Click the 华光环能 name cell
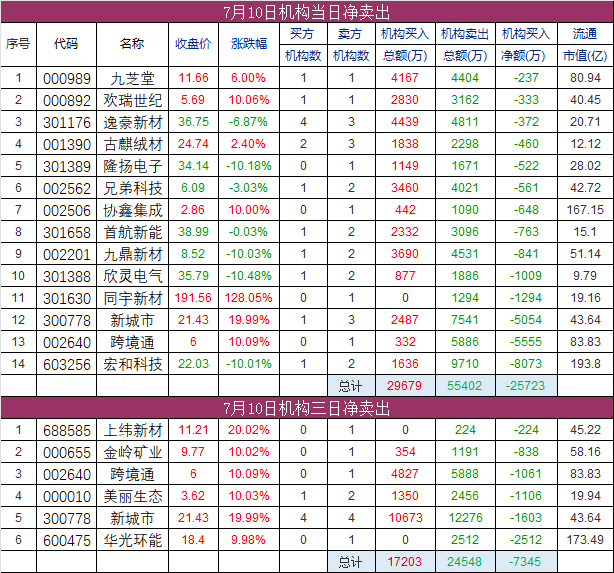The image size is (614, 573). pyautogui.click(x=133, y=540)
